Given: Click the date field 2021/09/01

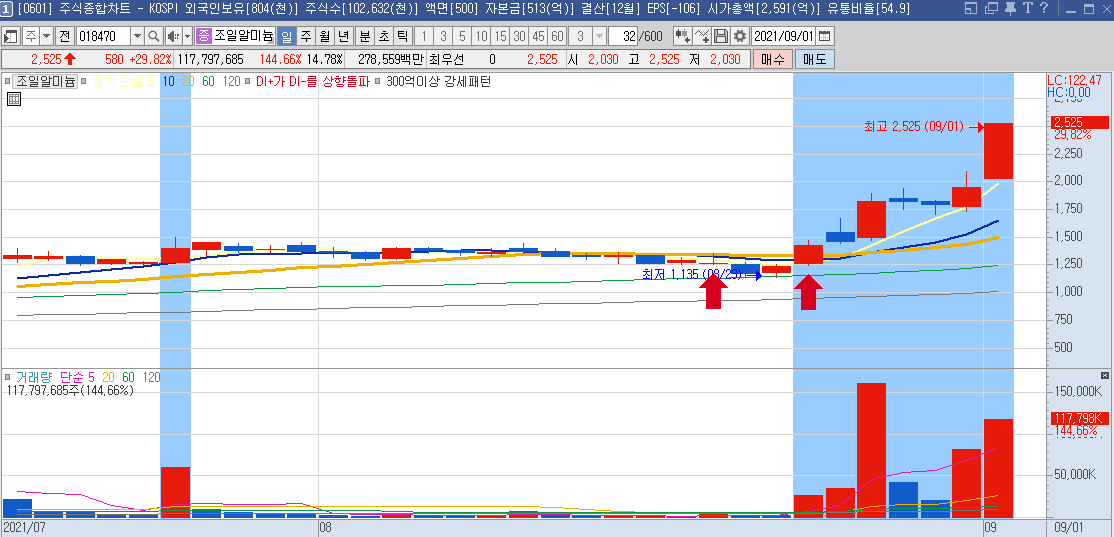Looking at the screenshot, I should click(x=784, y=36).
